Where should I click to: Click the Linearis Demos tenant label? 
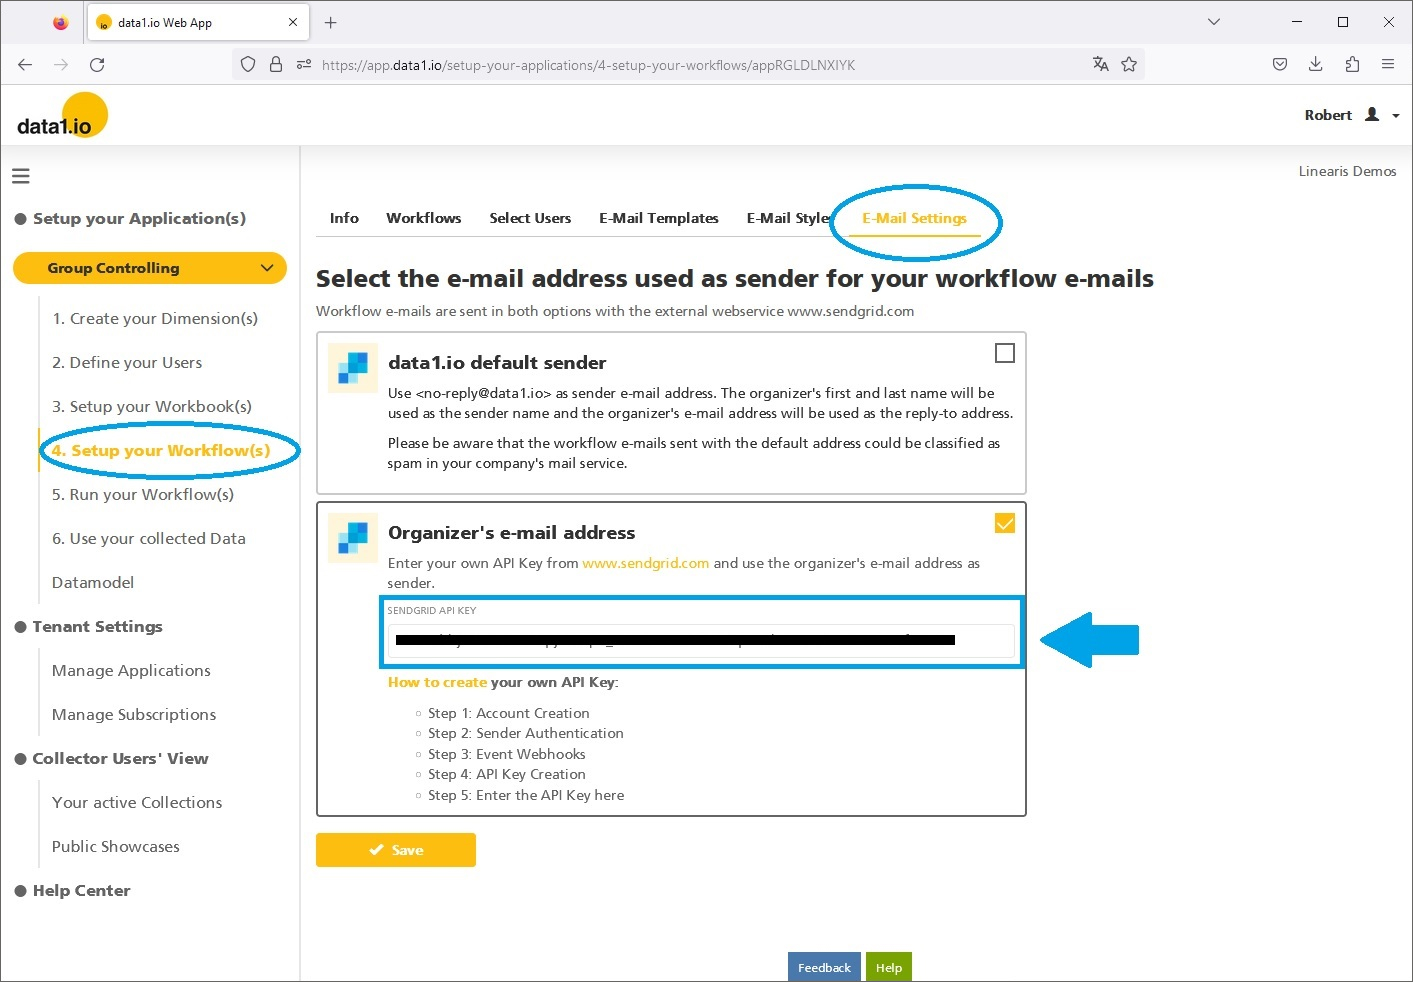coord(1347,171)
